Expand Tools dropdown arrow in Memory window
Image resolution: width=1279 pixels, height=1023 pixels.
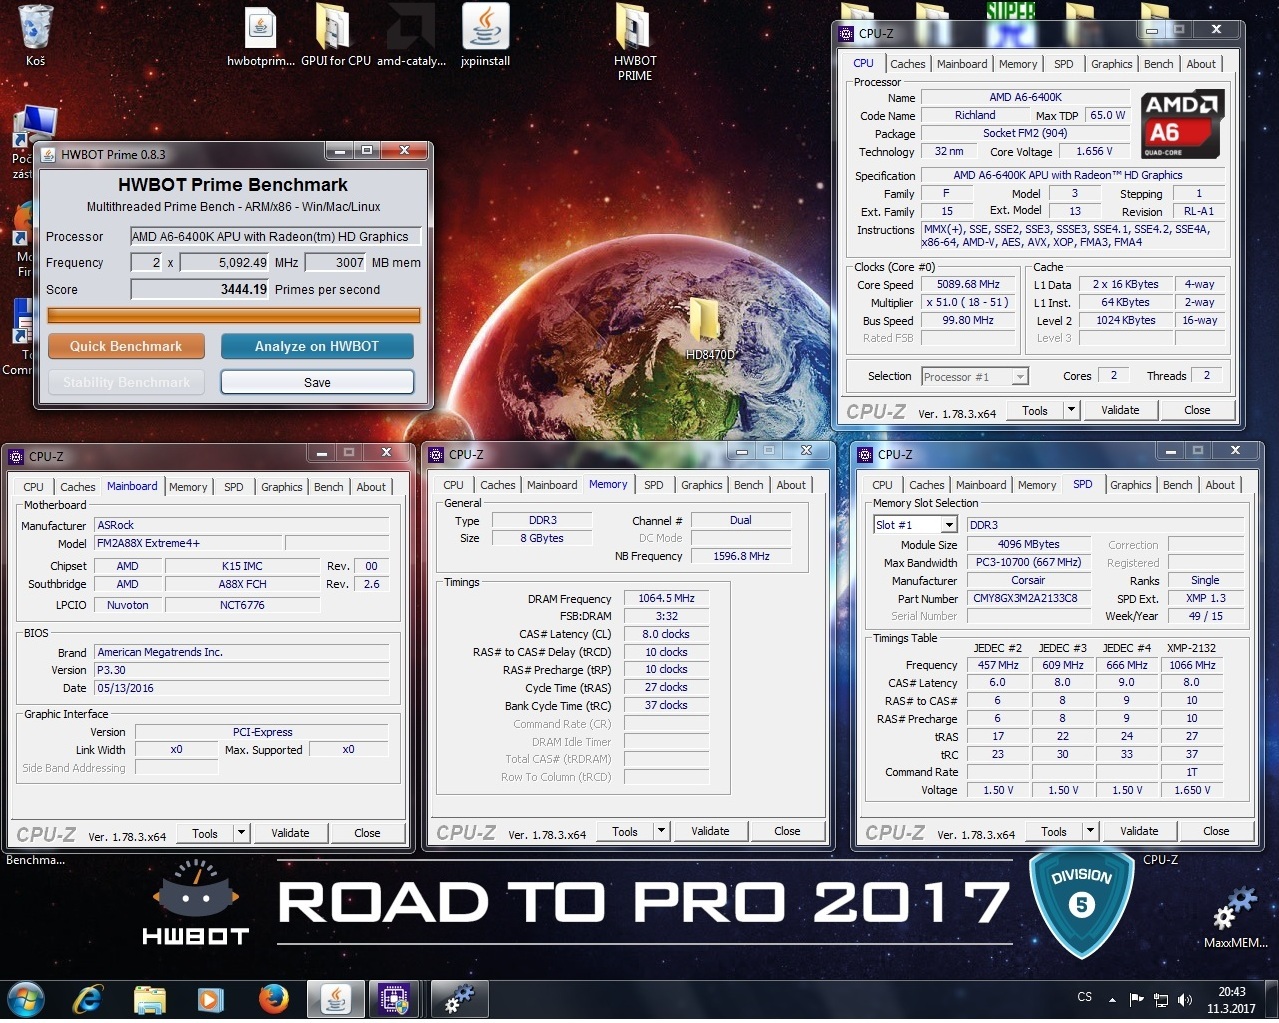tap(661, 831)
